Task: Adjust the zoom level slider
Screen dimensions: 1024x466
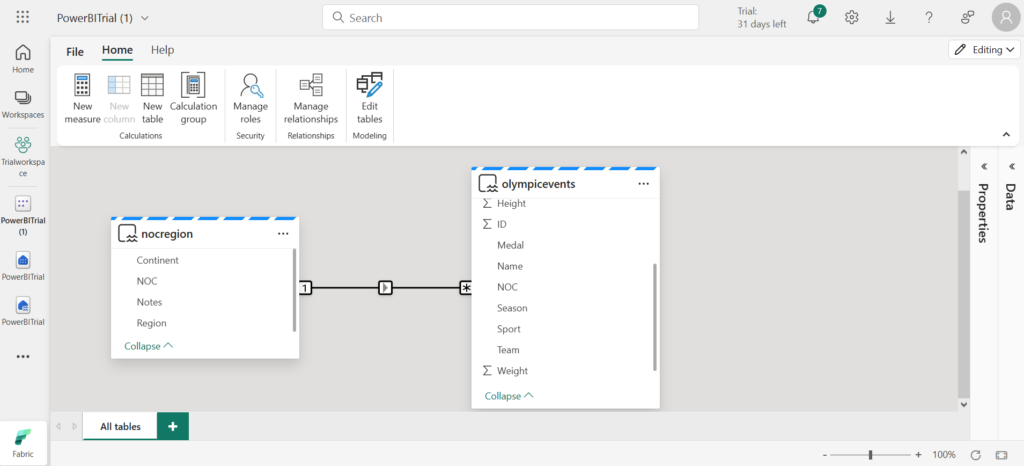Action: pyautogui.click(x=870, y=455)
